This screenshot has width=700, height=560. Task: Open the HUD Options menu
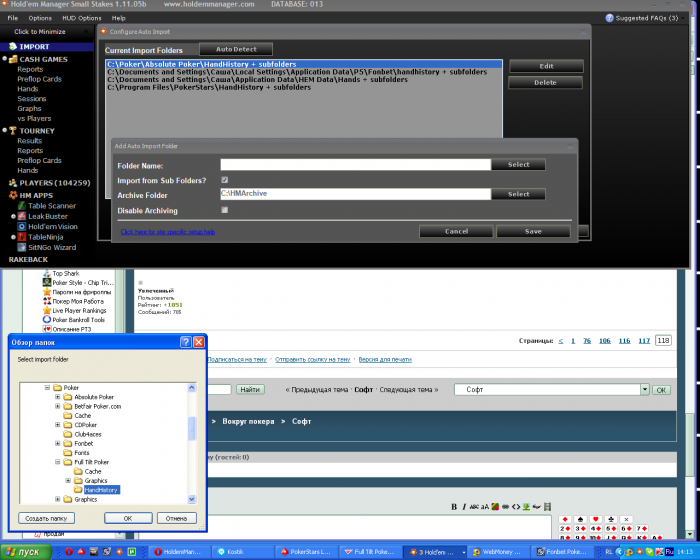tap(82, 18)
